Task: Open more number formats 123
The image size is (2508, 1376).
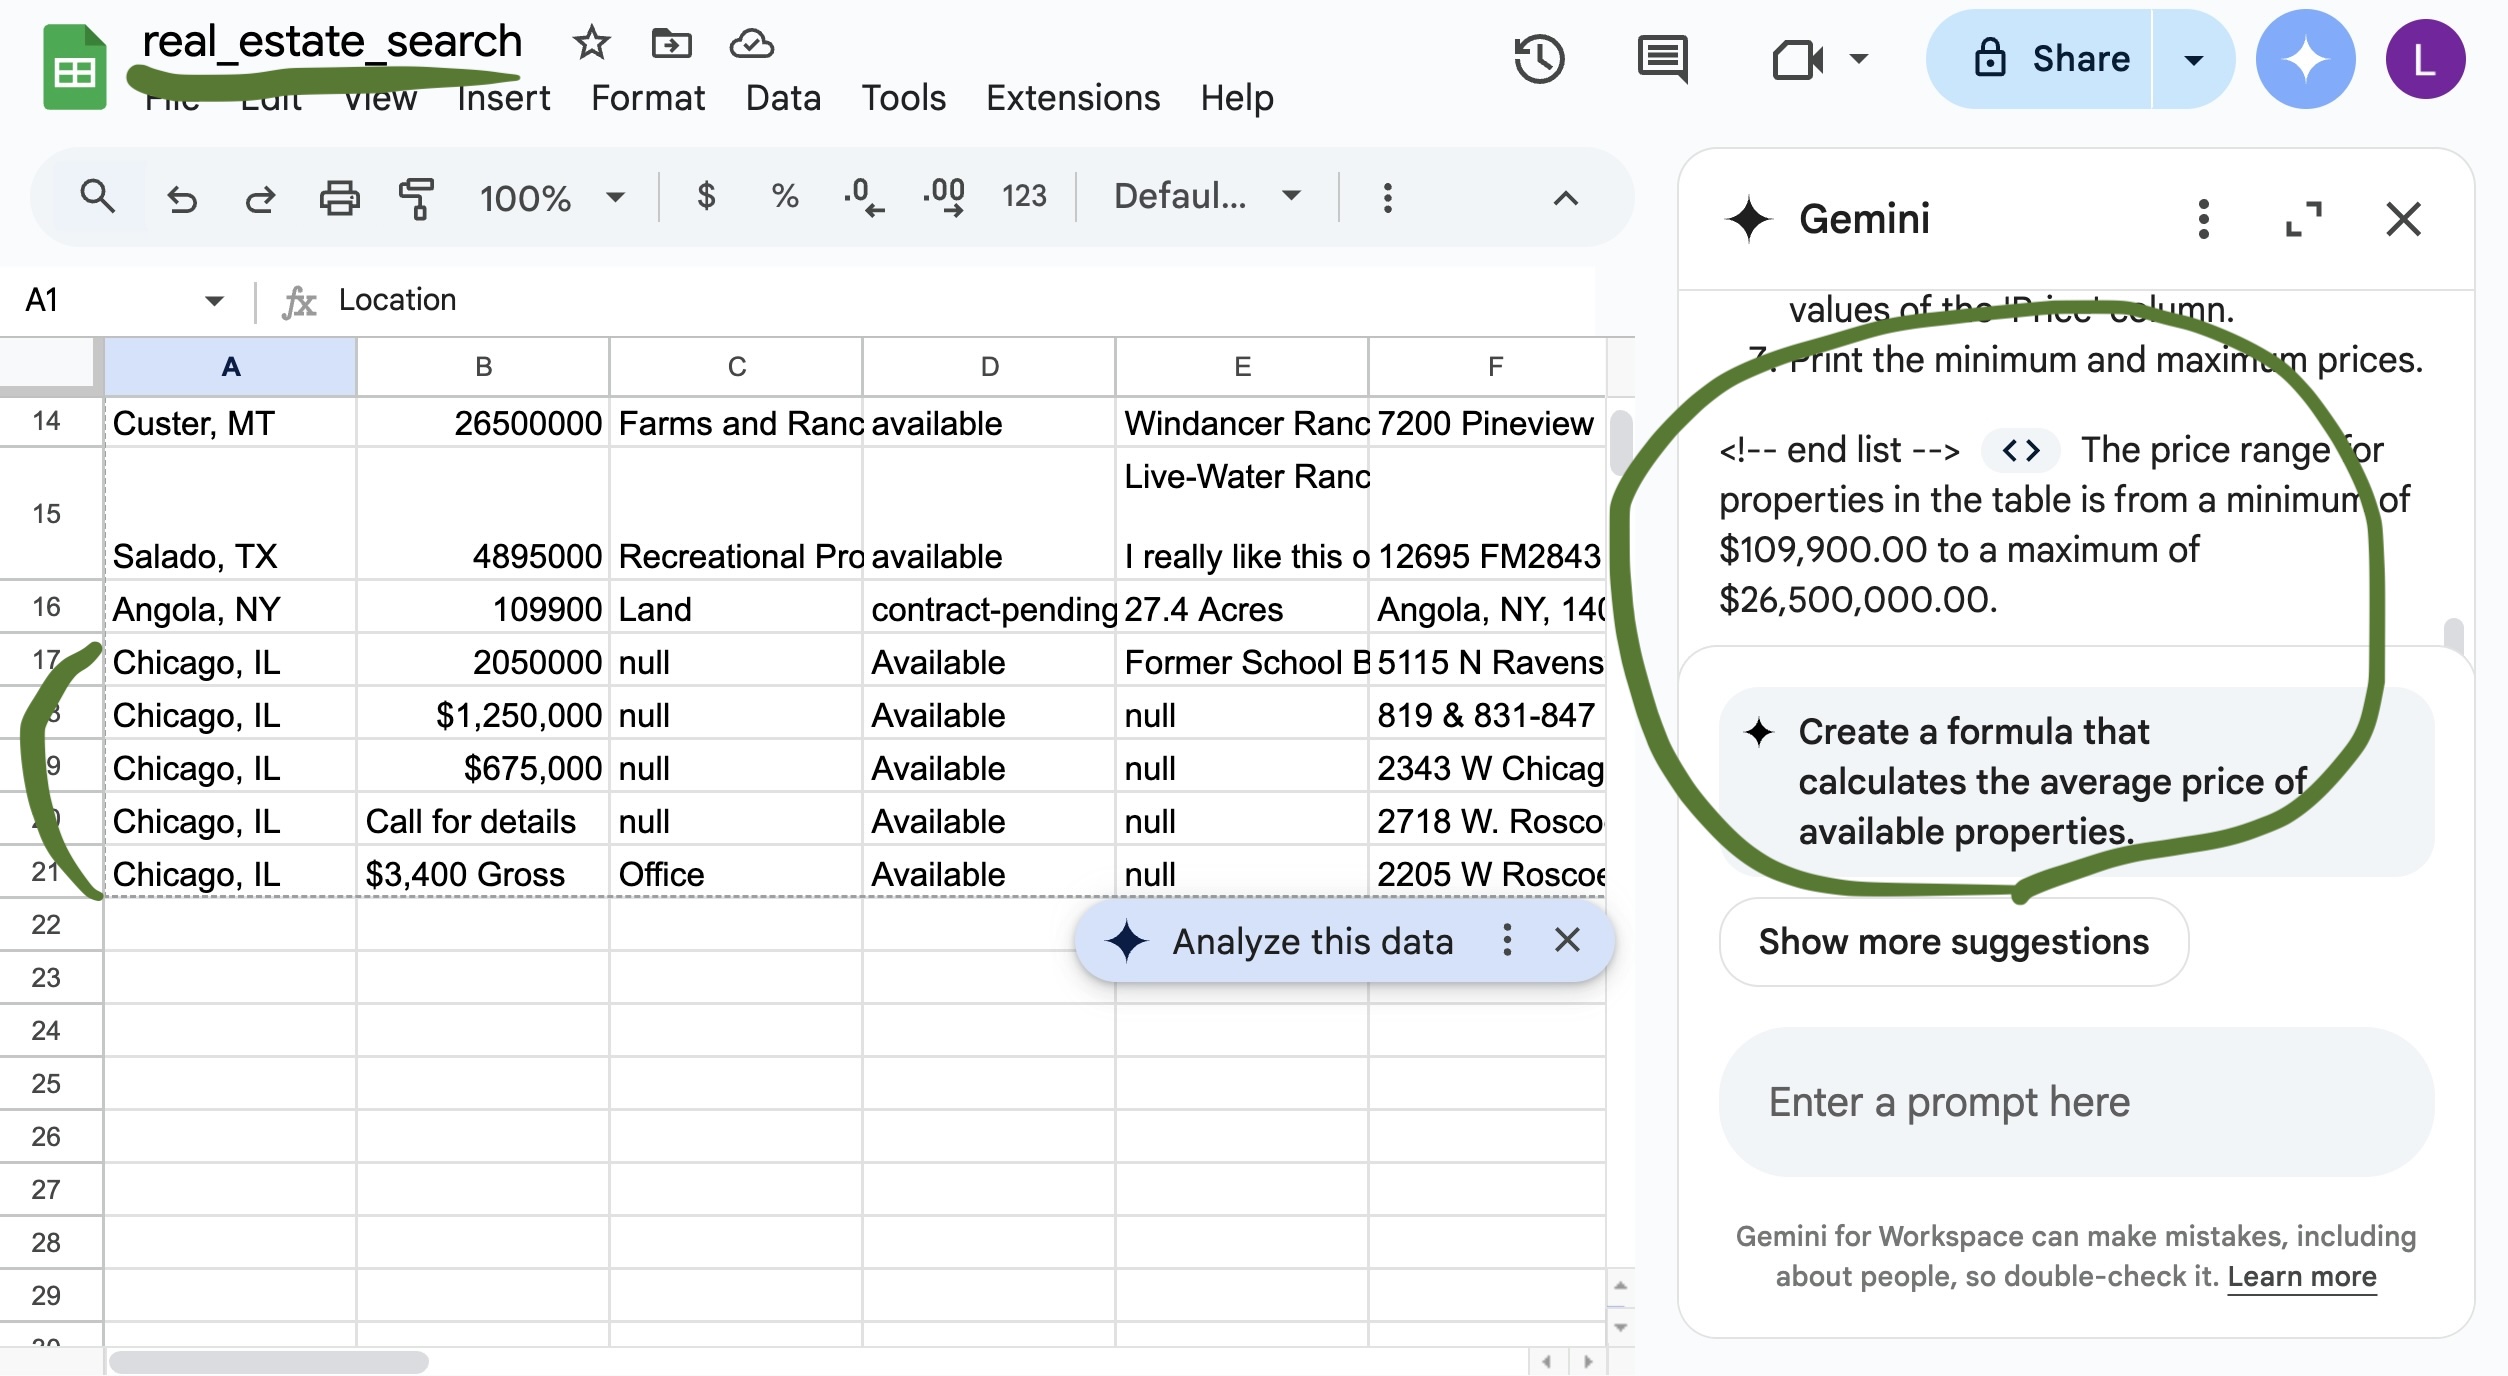Action: click(1024, 196)
